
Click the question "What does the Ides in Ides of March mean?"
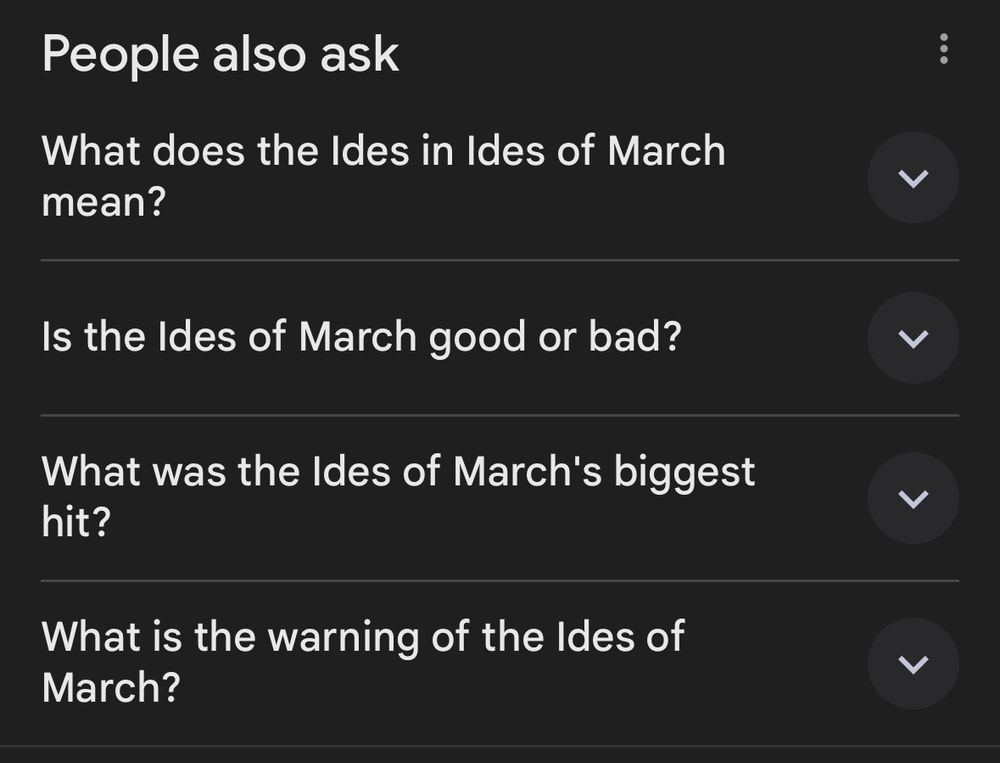click(383, 175)
